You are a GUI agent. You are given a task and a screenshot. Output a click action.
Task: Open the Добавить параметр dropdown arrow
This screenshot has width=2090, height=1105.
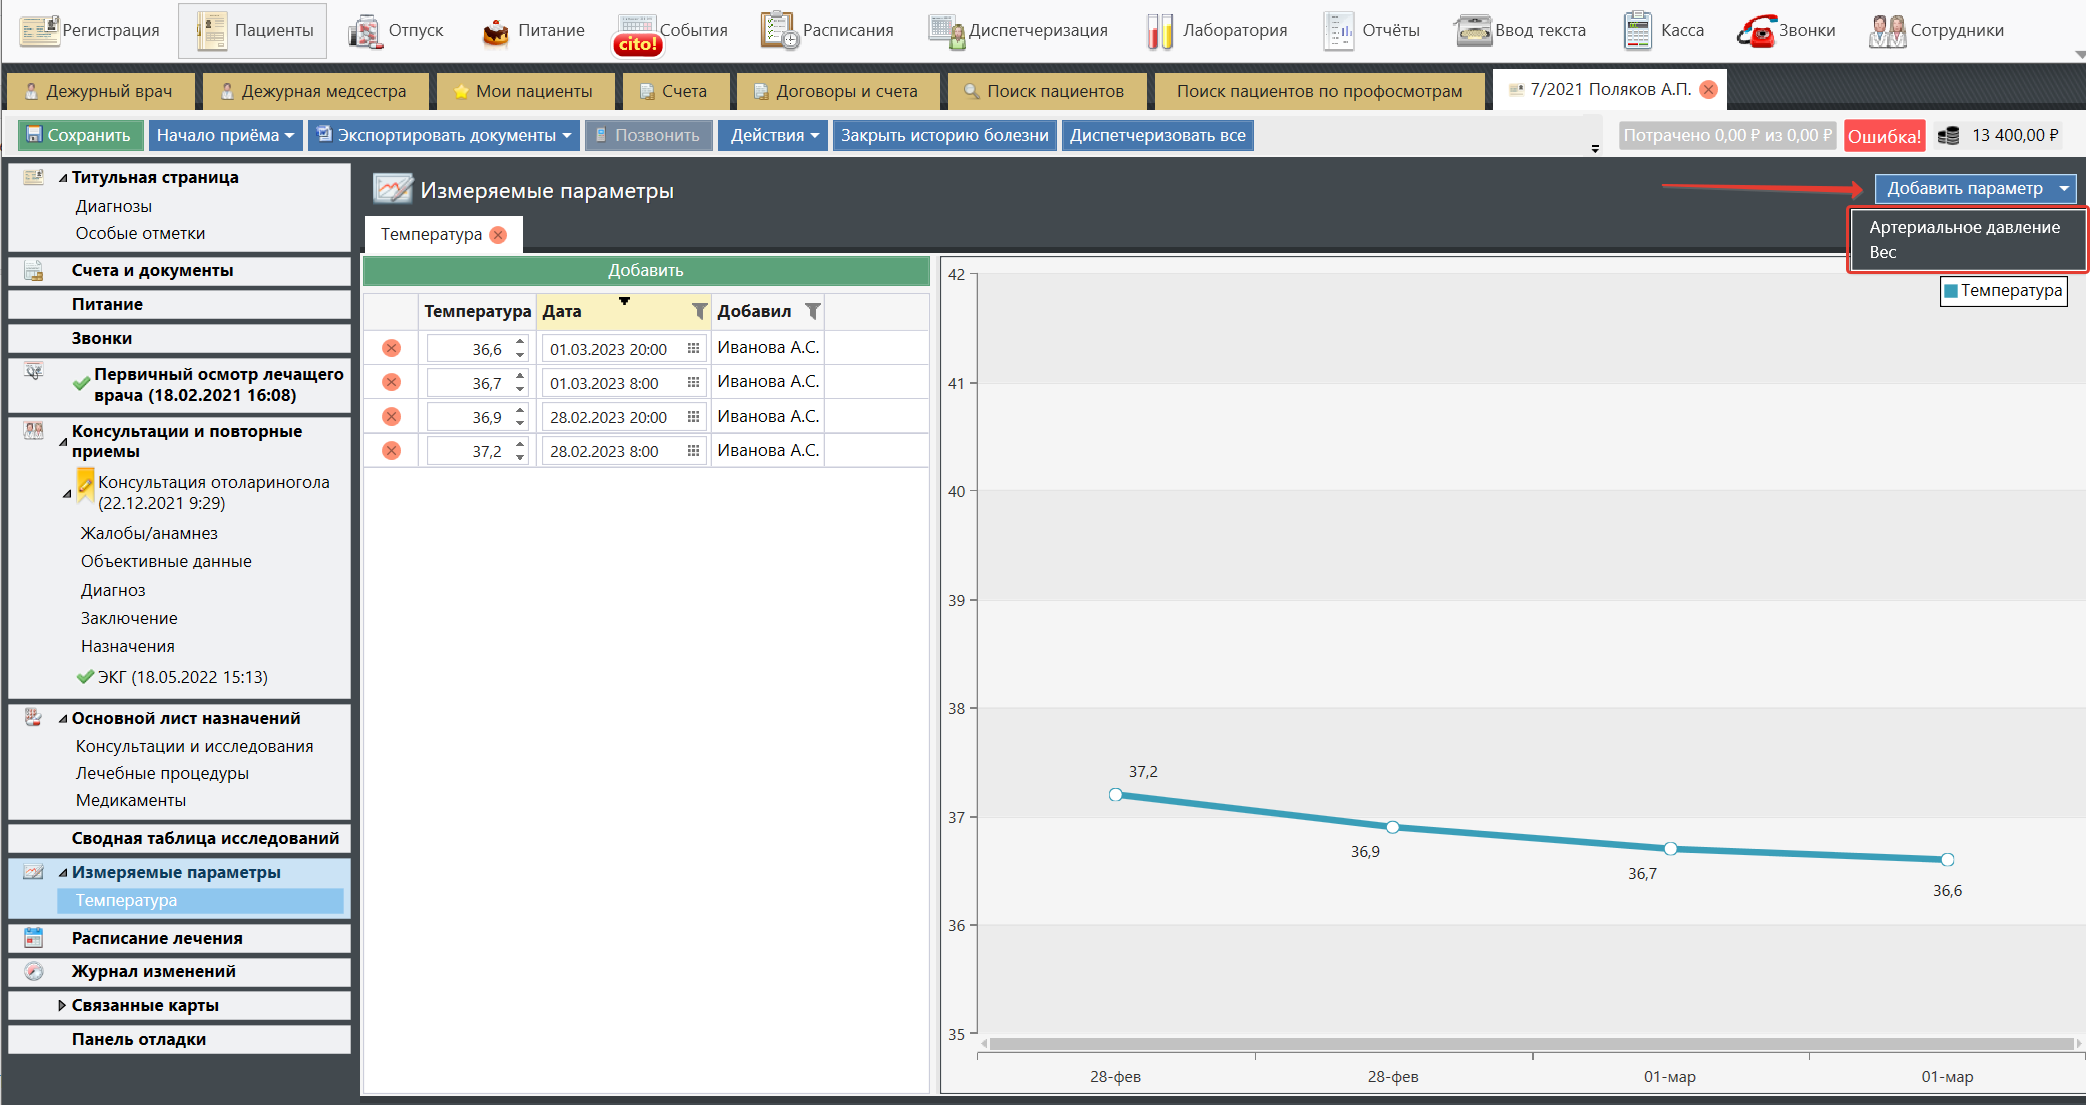coord(2064,188)
